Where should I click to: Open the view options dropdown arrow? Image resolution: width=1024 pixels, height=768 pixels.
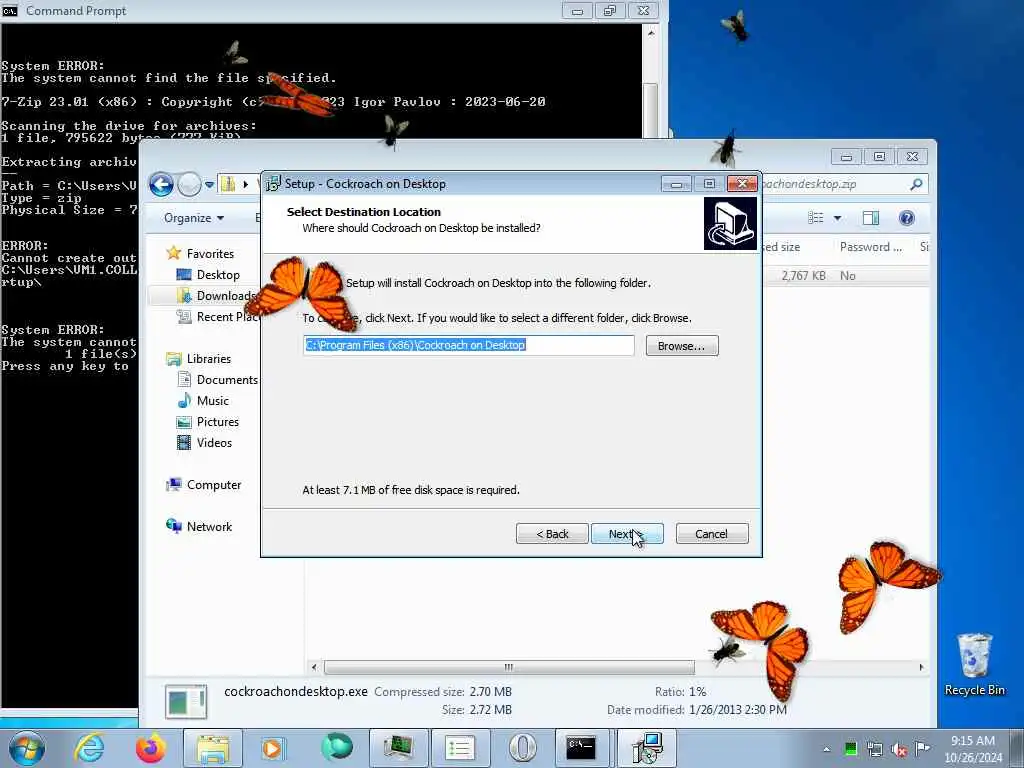pyautogui.click(x=837, y=217)
